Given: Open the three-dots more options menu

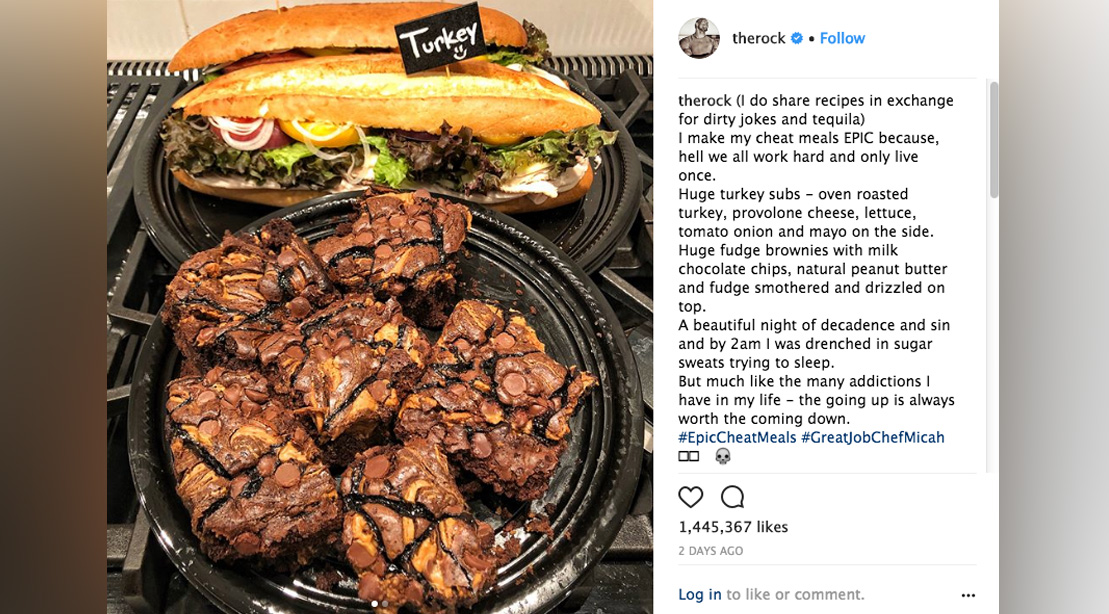Looking at the screenshot, I should pyautogui.click(x=968, y=595).
